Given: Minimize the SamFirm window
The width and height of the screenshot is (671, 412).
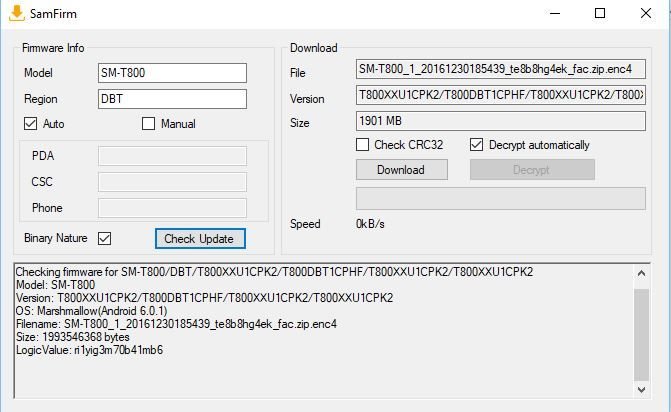Looking at the screenshot, I should [555, 13].
